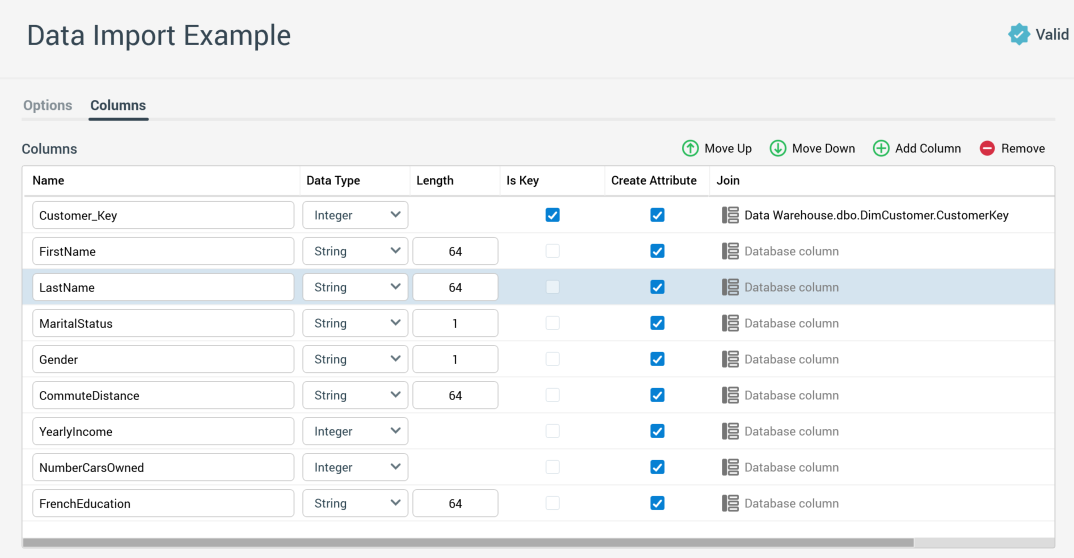The image size is (1074, 558).
Task: Click the horizontal scrollbar at table bottom
Action: tap(467, 543)
